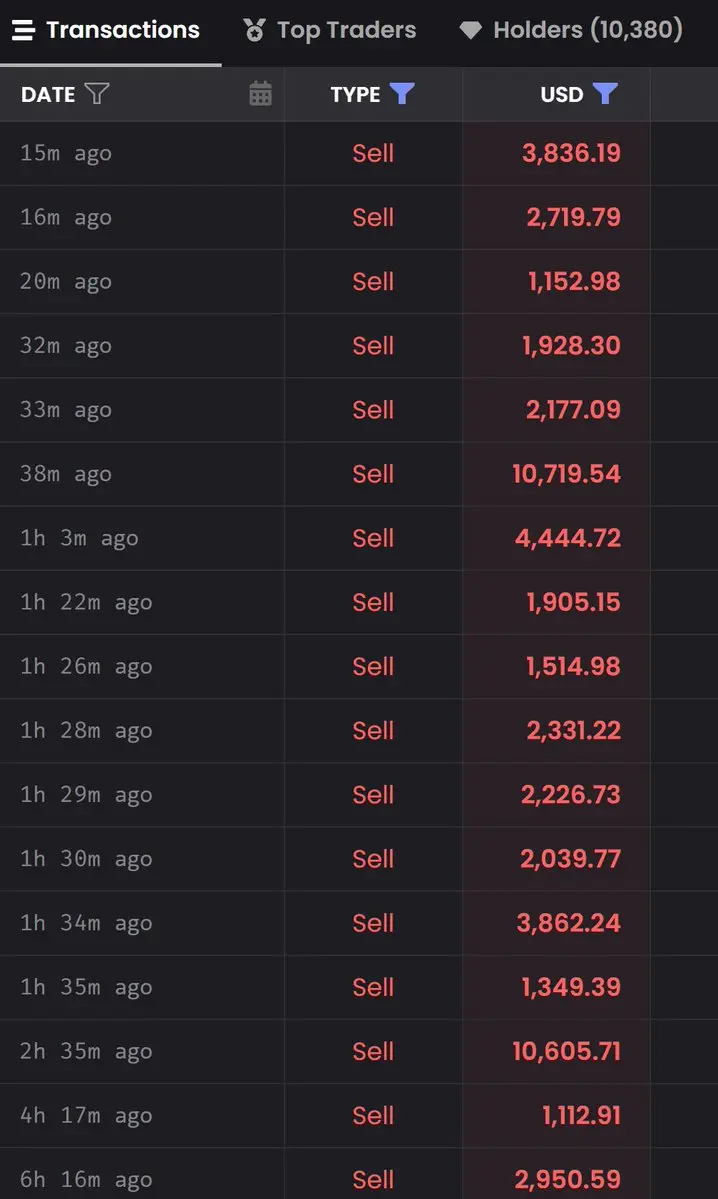
Task: Switch to the Top Traders tab
Action: (330, 31)
